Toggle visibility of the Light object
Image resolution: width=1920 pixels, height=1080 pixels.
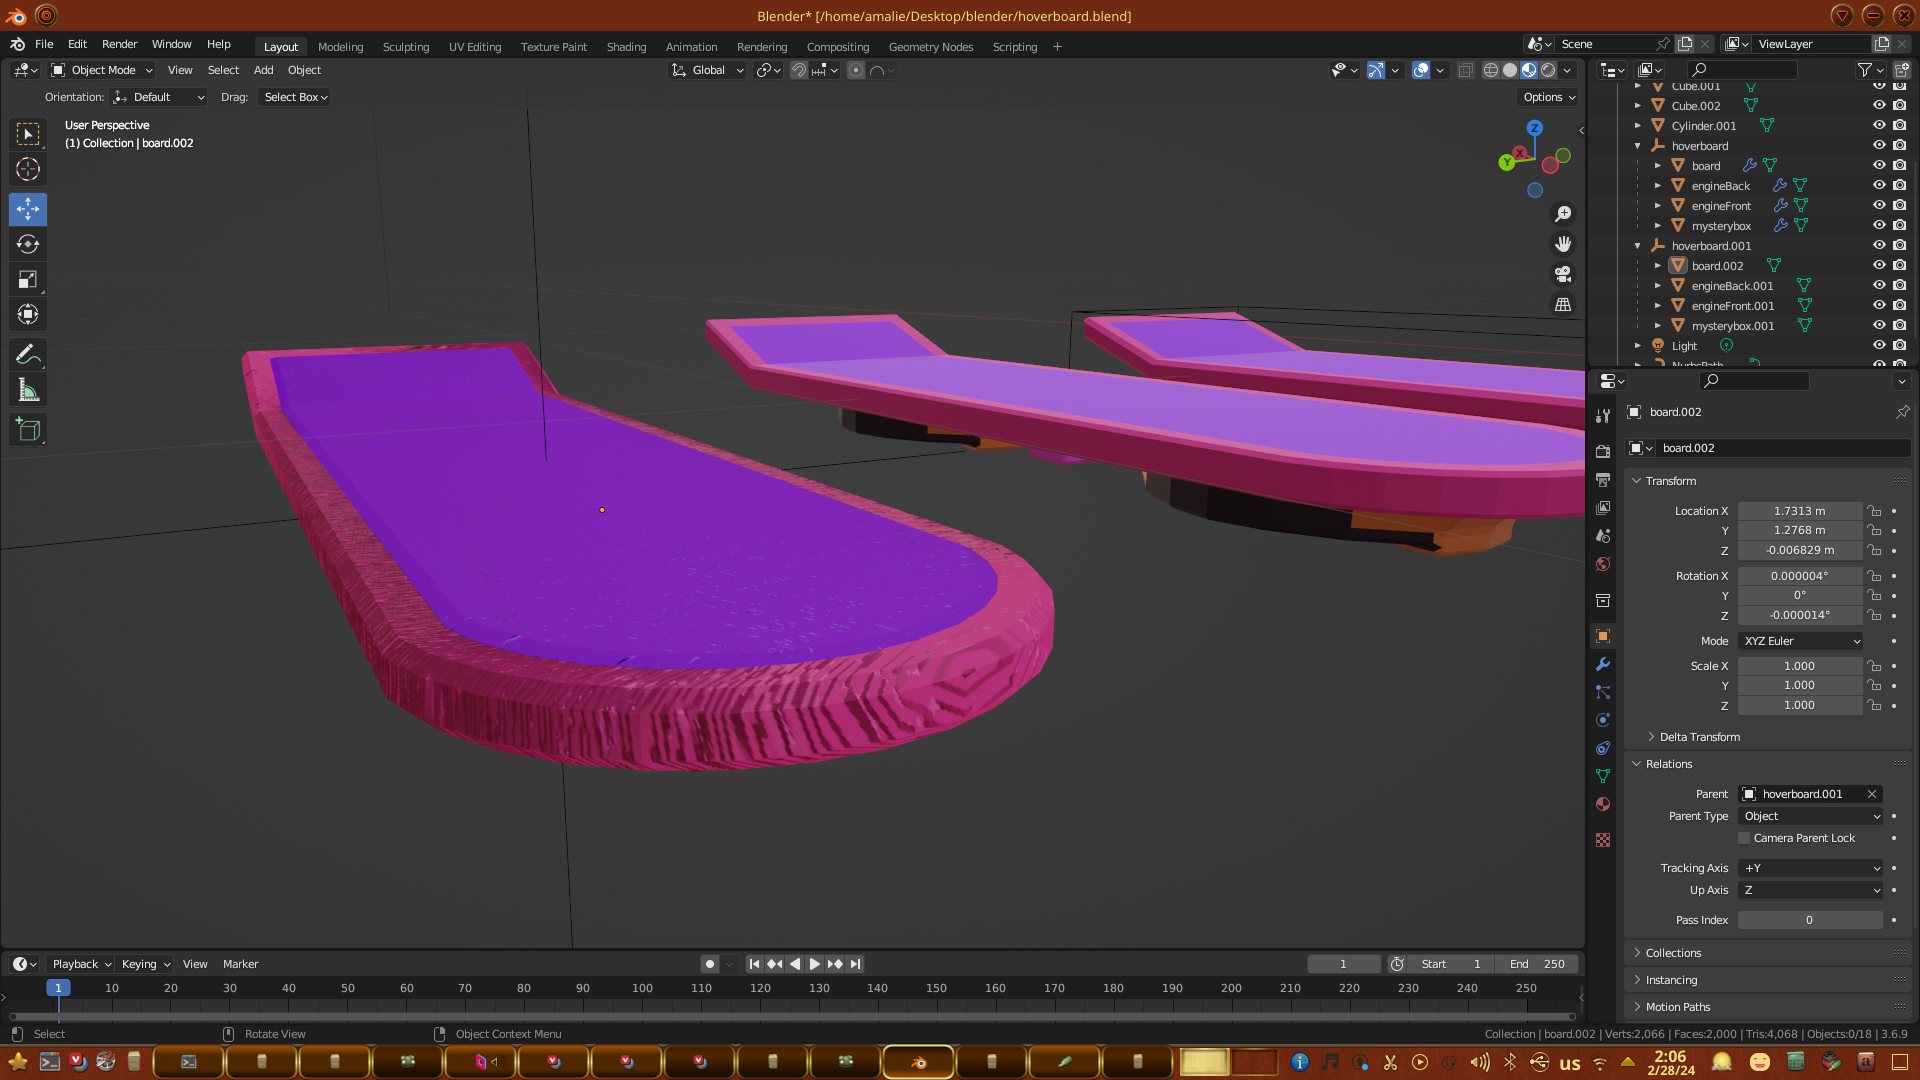click(1879, 345)
